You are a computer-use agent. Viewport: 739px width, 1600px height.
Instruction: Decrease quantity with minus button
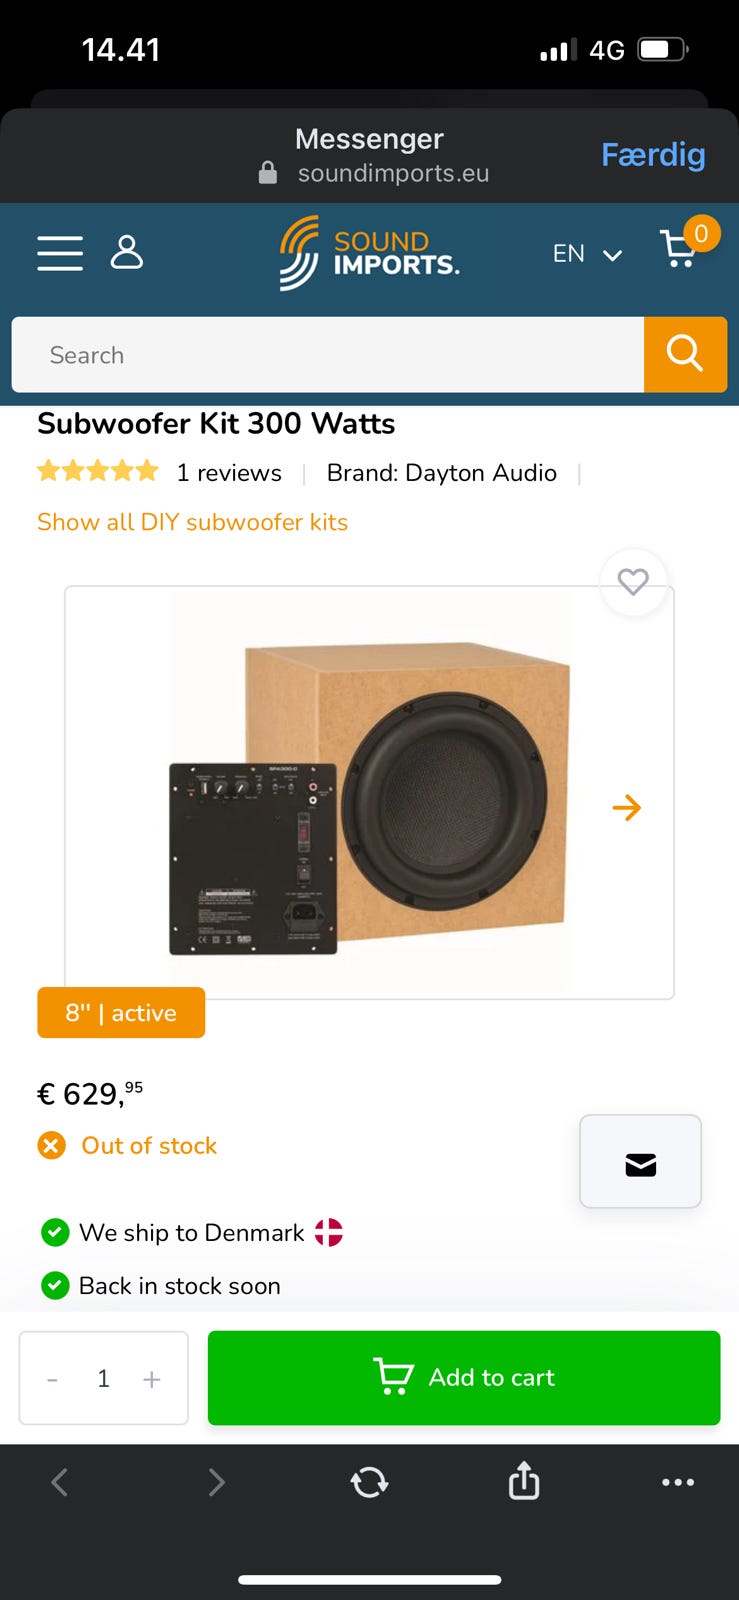[53, 1379]
